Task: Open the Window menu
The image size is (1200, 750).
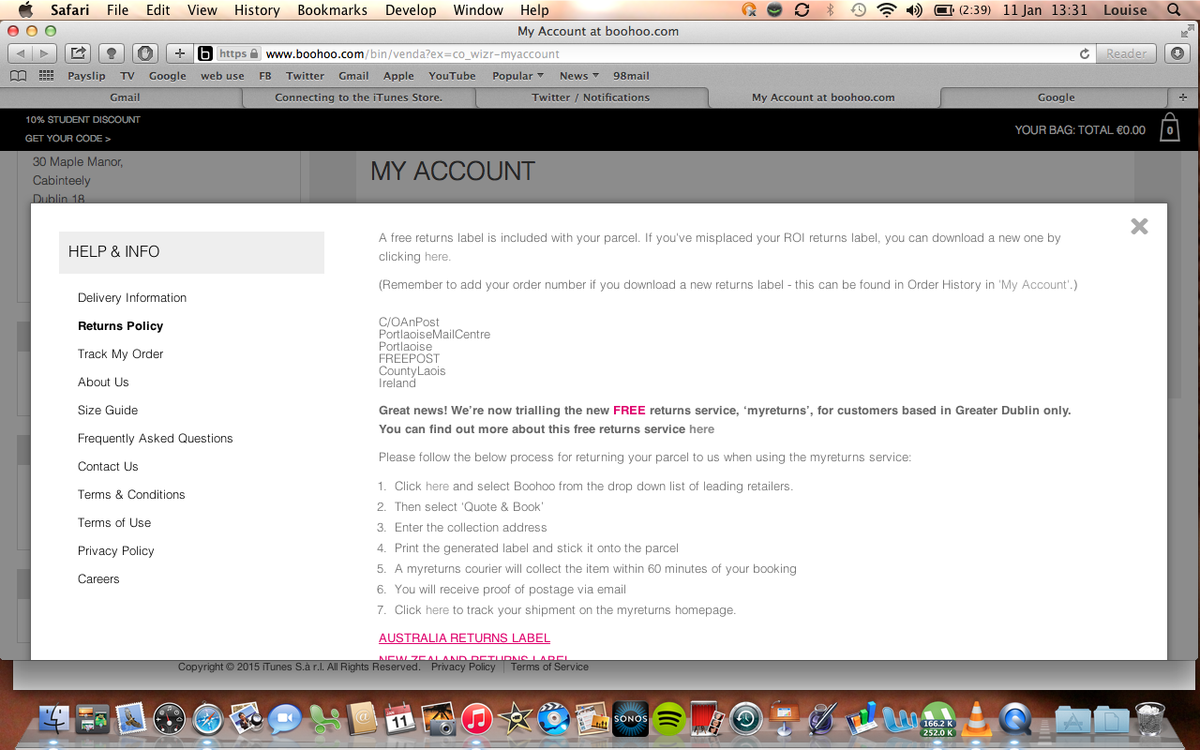Action: [x=478, y=10]
